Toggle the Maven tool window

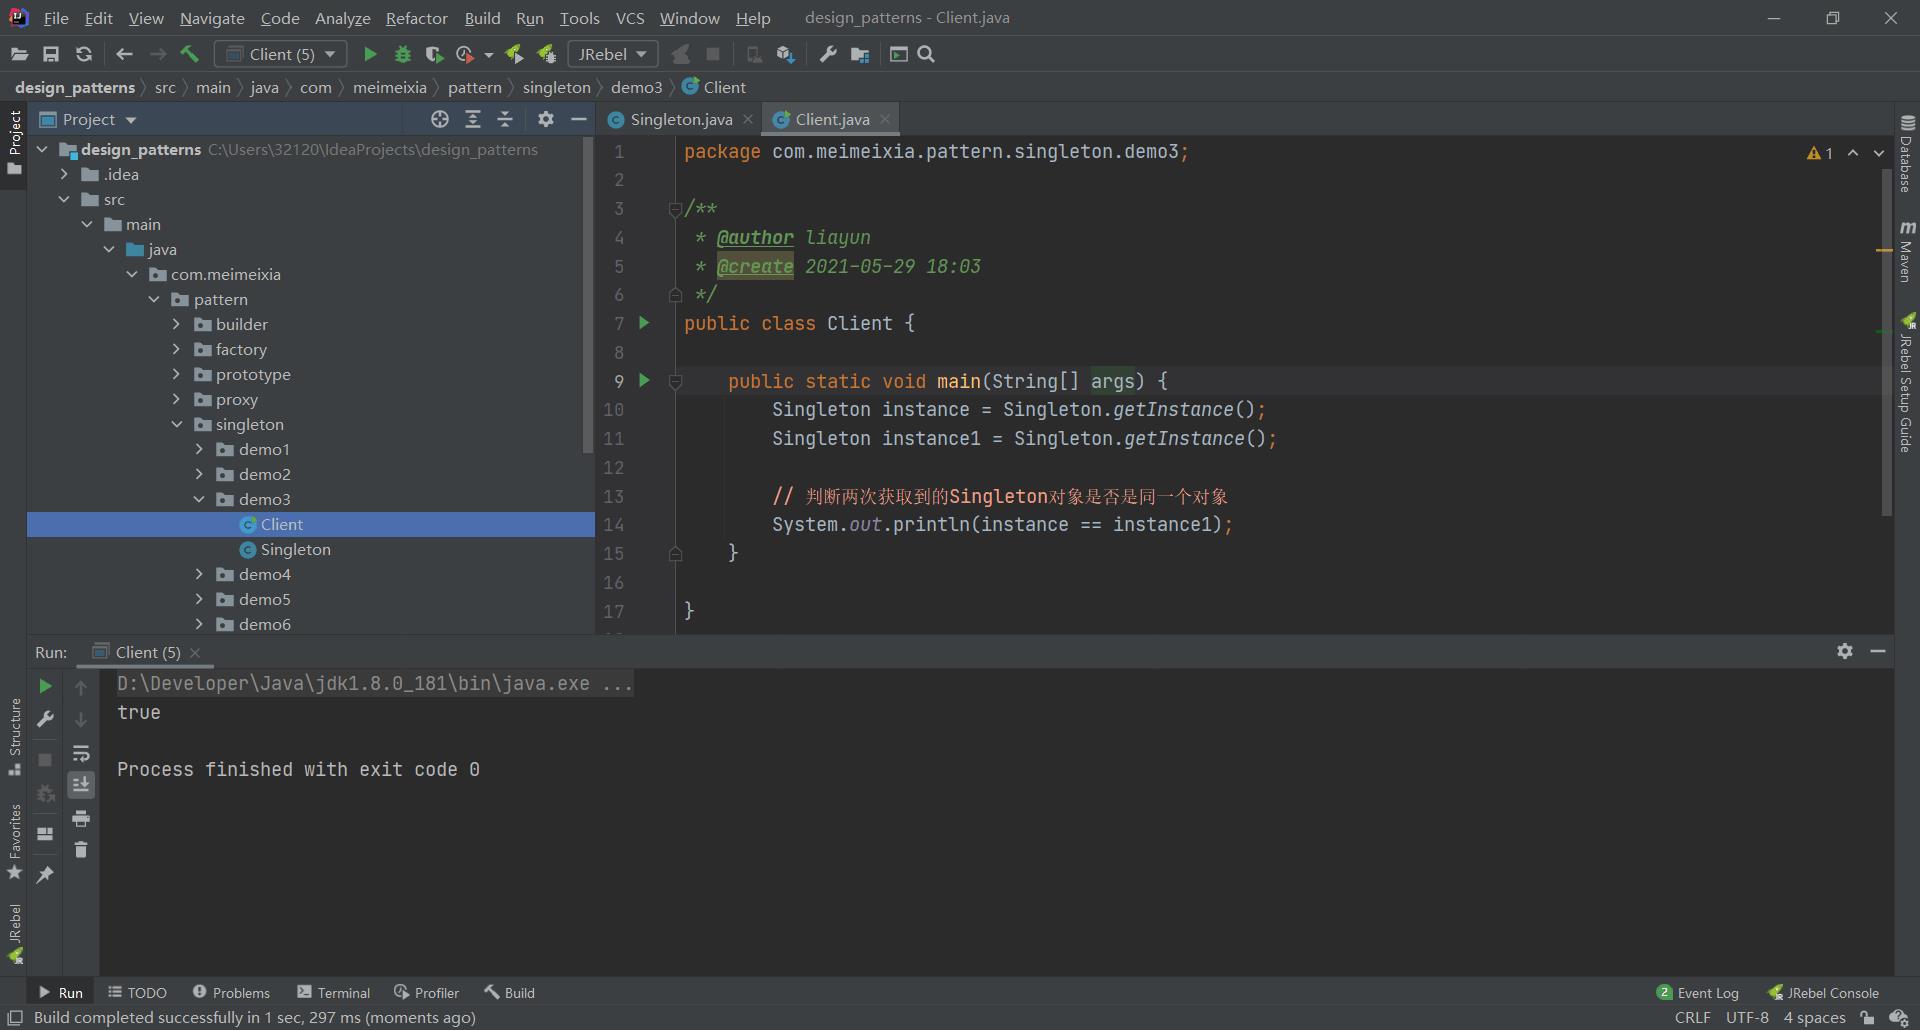coord(1906,252)
